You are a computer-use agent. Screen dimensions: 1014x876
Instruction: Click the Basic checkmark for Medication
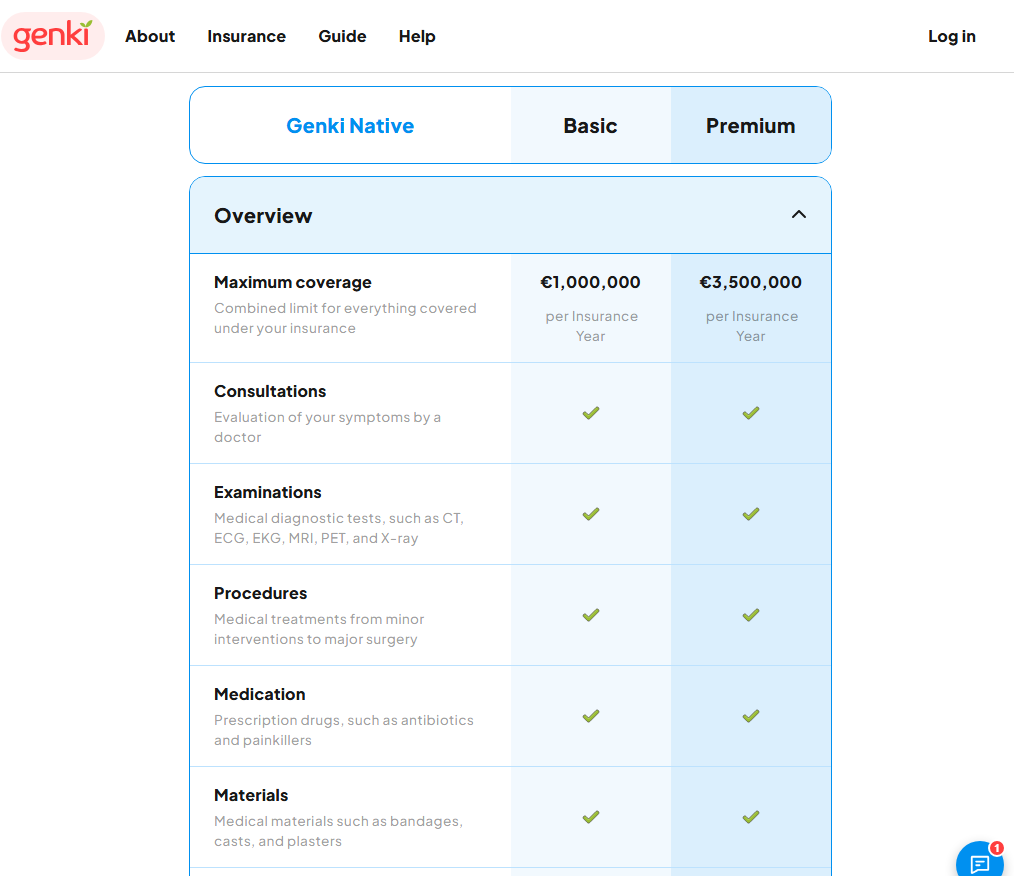coord(591,716)
